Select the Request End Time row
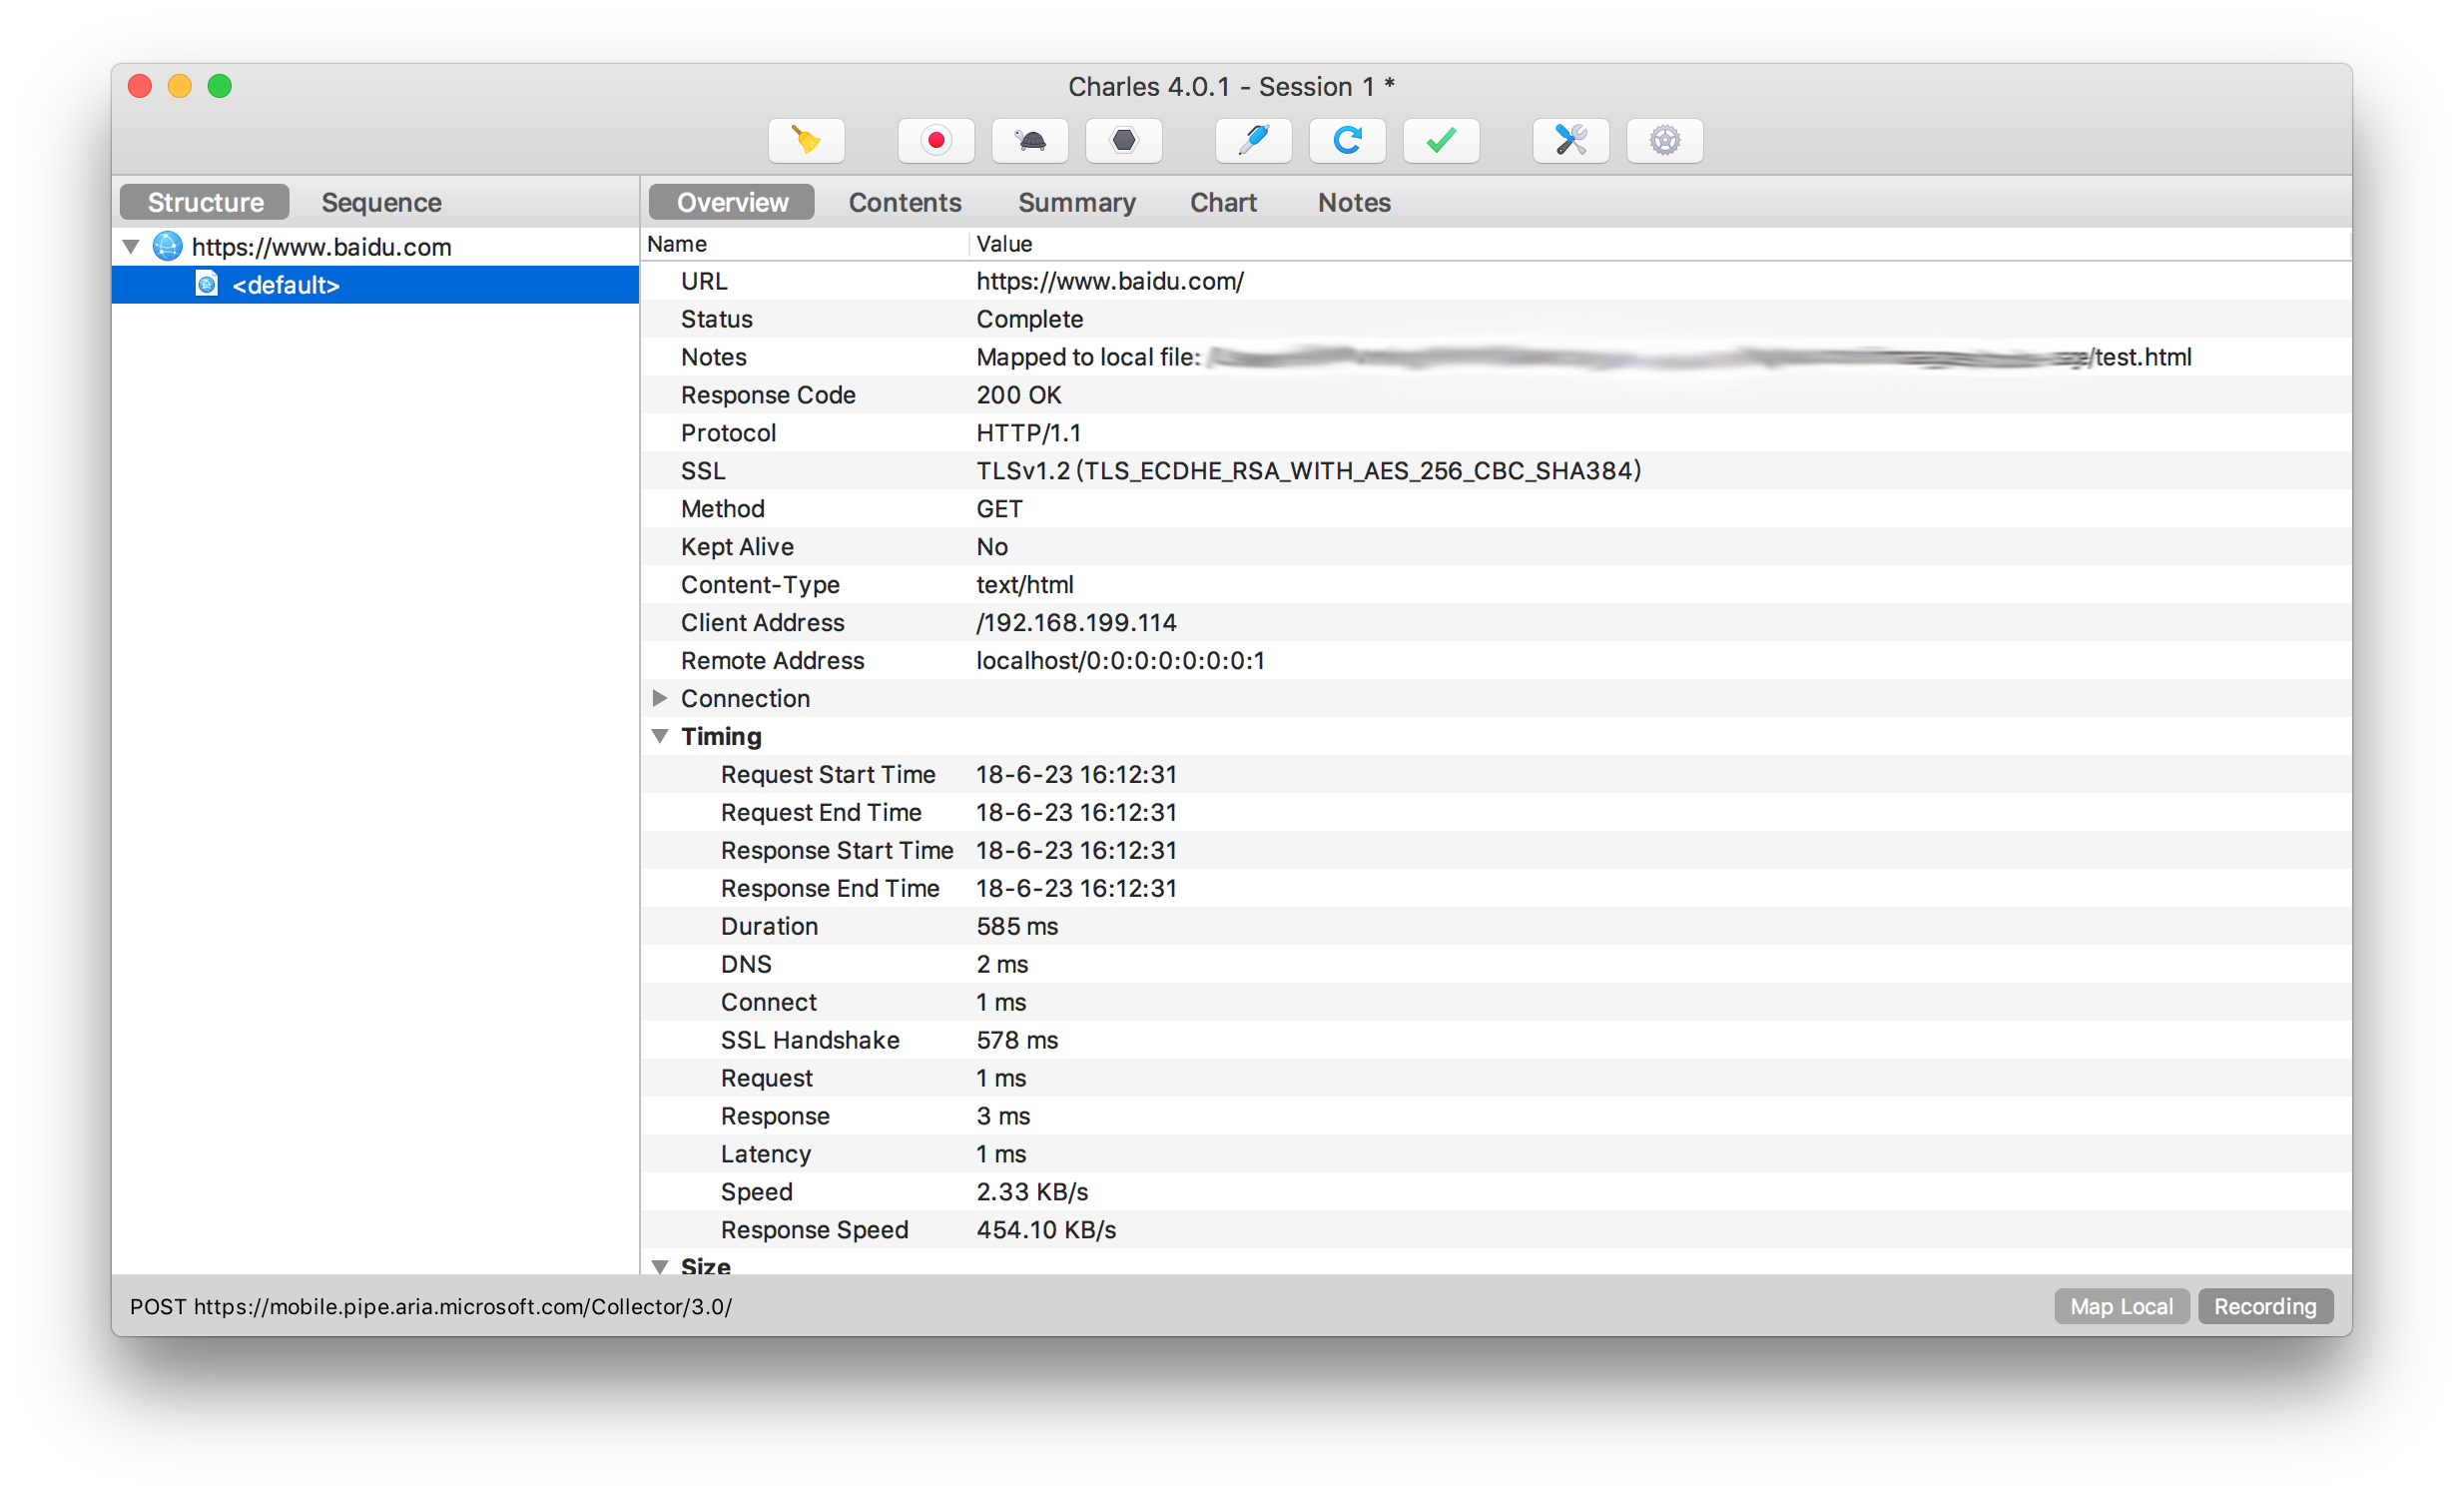 point(1496,812)
